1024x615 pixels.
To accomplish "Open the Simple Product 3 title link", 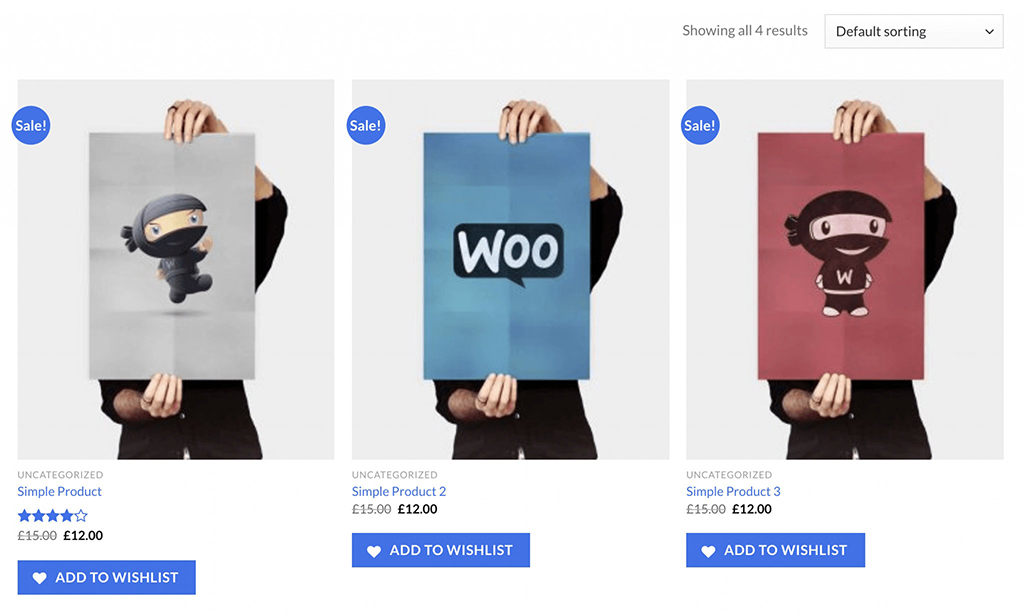I will pos(733,492).
